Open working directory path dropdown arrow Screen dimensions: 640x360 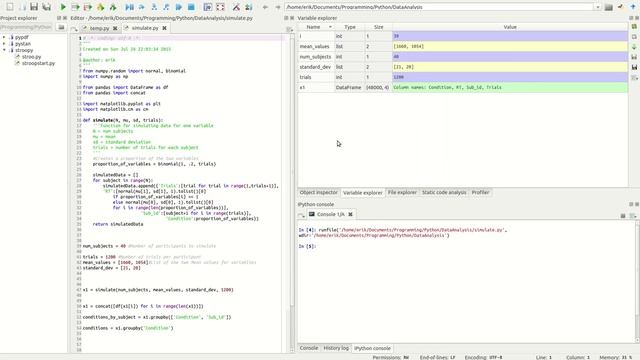pyautogui.click(x=598, y=7)
